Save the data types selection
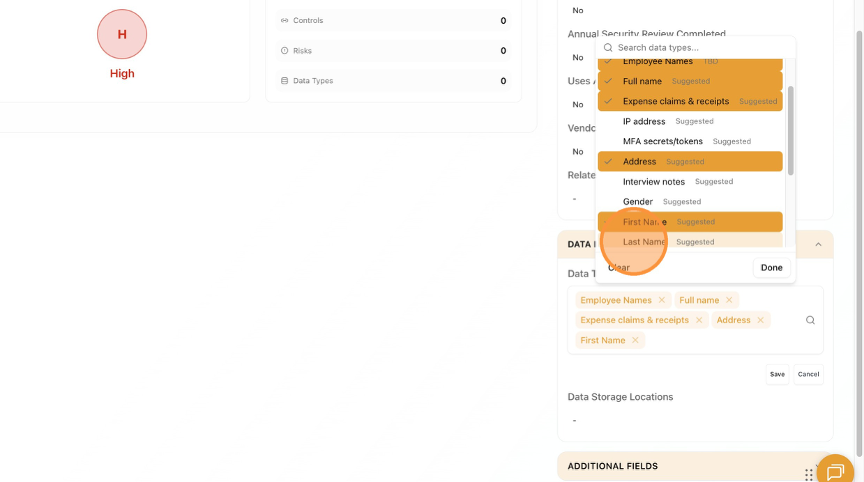The image size is (864, 482). pos(777,374)
